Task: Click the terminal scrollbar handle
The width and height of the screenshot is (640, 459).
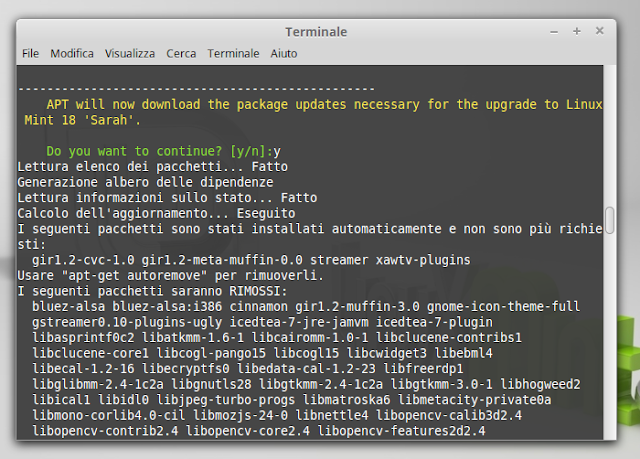Action: 610,220
